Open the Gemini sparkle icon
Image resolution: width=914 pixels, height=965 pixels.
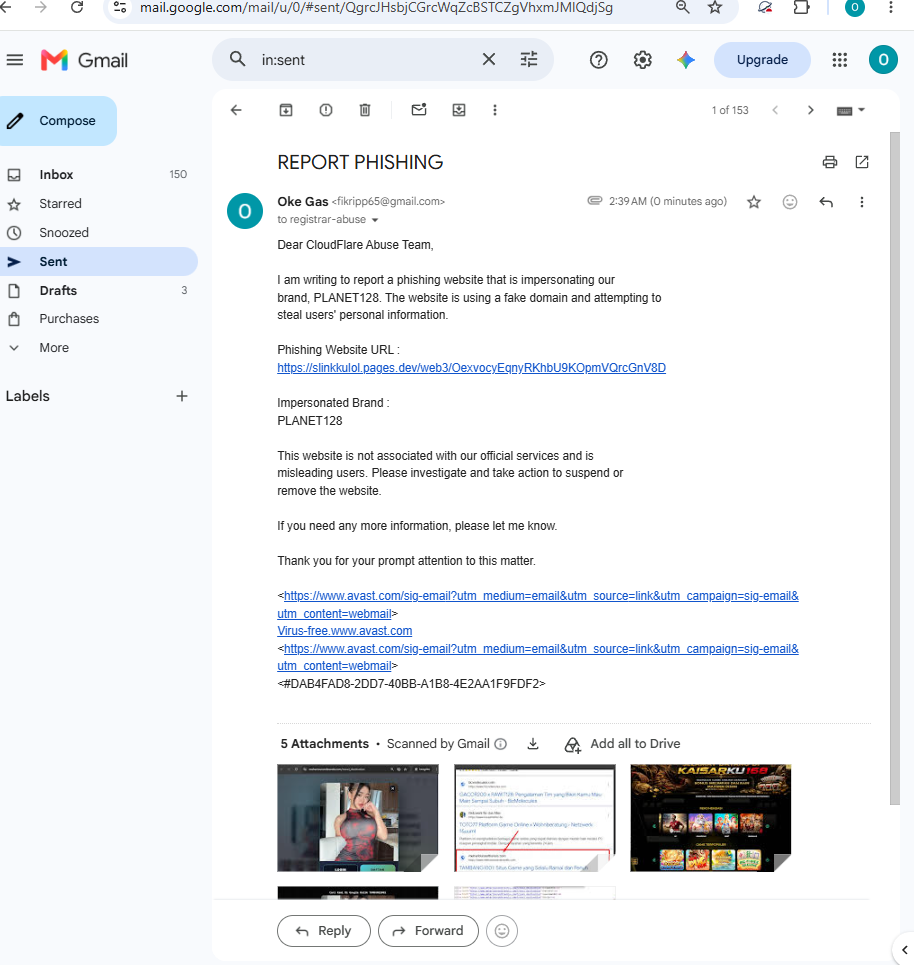(686, 60)
